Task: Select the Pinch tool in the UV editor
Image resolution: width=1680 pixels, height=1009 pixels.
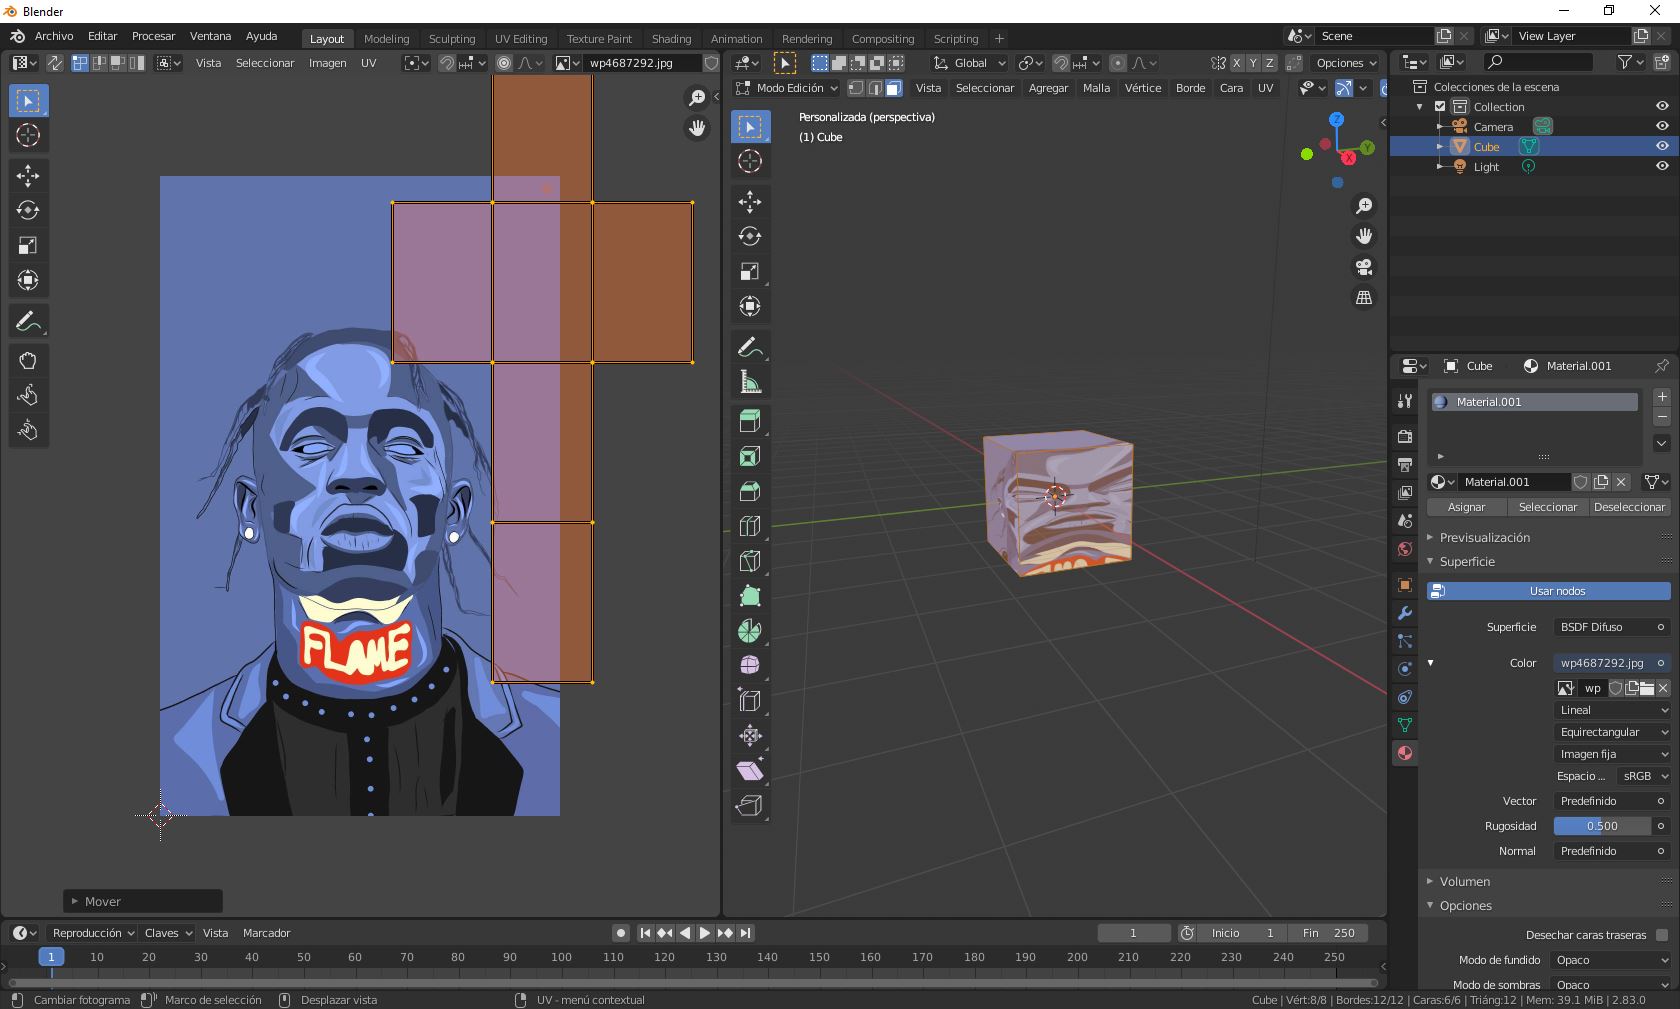Action: coord(28,430)
